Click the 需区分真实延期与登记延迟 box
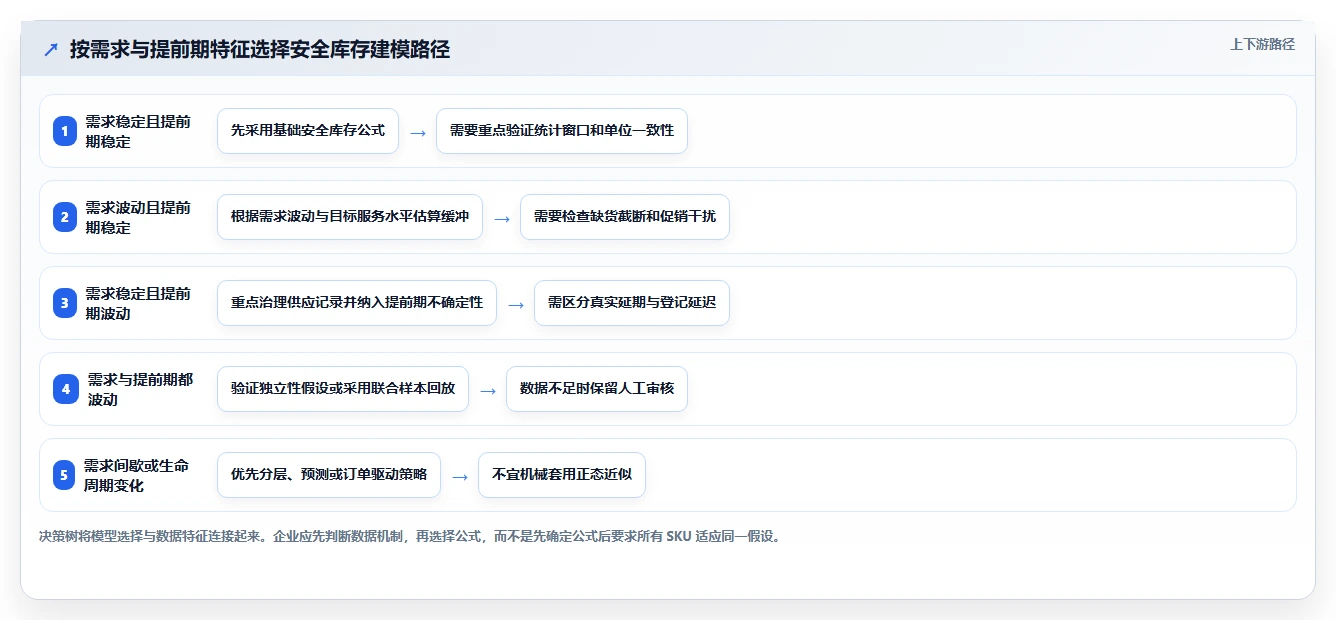The height and width of the screenshot is (620, 1336). [632, 303]
